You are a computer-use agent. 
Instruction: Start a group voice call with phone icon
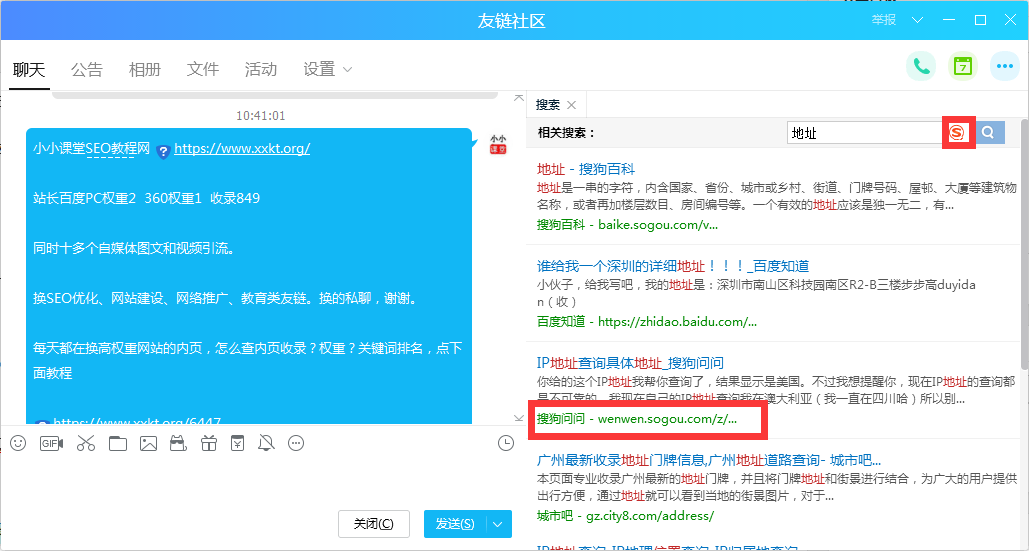click(x=921, y=66)
